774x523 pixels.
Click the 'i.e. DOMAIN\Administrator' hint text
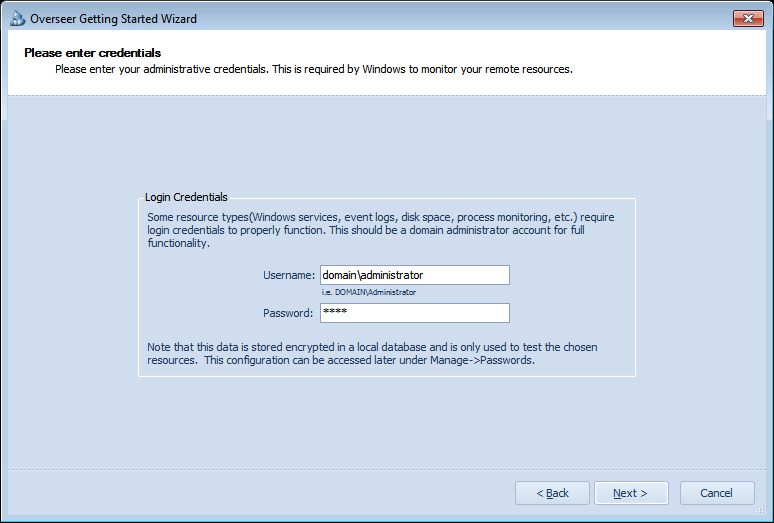[x=369, y=292]
